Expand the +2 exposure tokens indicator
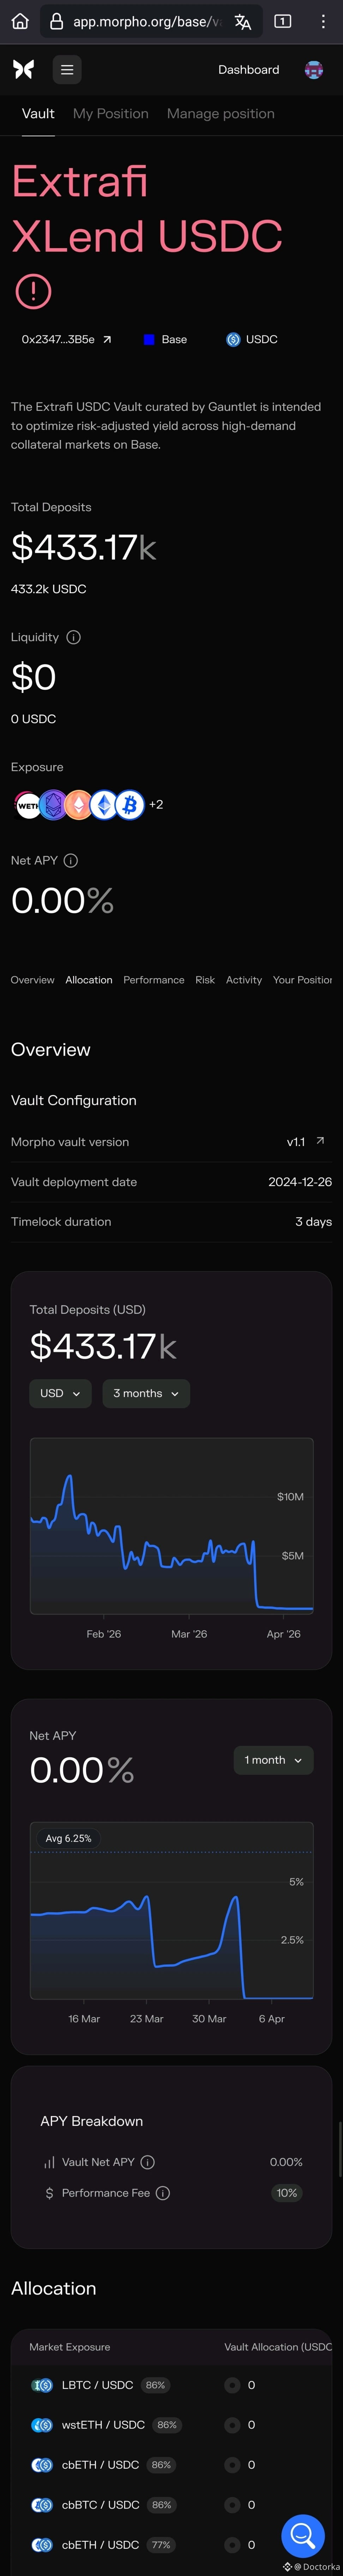 pyautogui.click(x=156, y=804)
